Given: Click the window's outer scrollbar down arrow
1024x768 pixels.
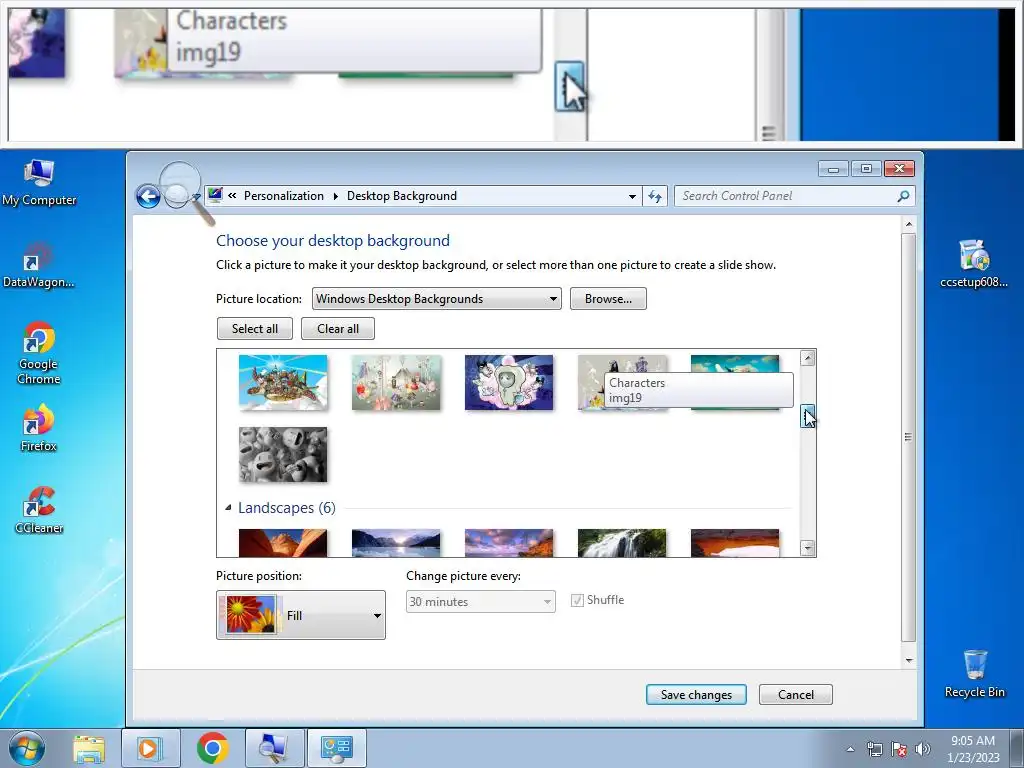Looking at the screenshot, I should click(908, 660).
